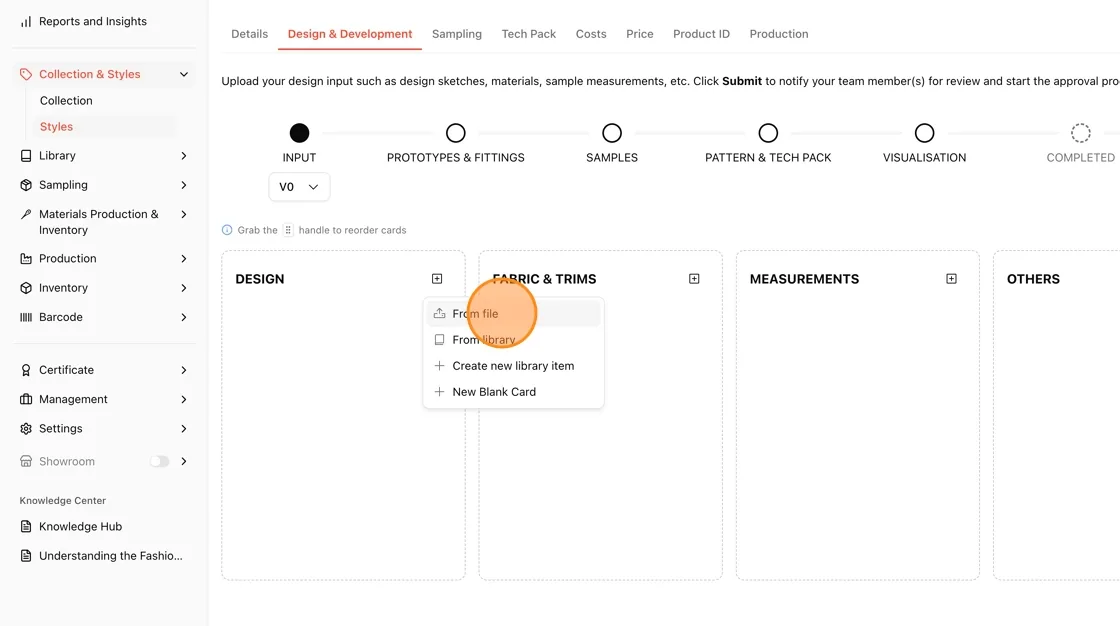Click the Reports and Insights chart icon
1120x626 pixels.
(26, 21)
